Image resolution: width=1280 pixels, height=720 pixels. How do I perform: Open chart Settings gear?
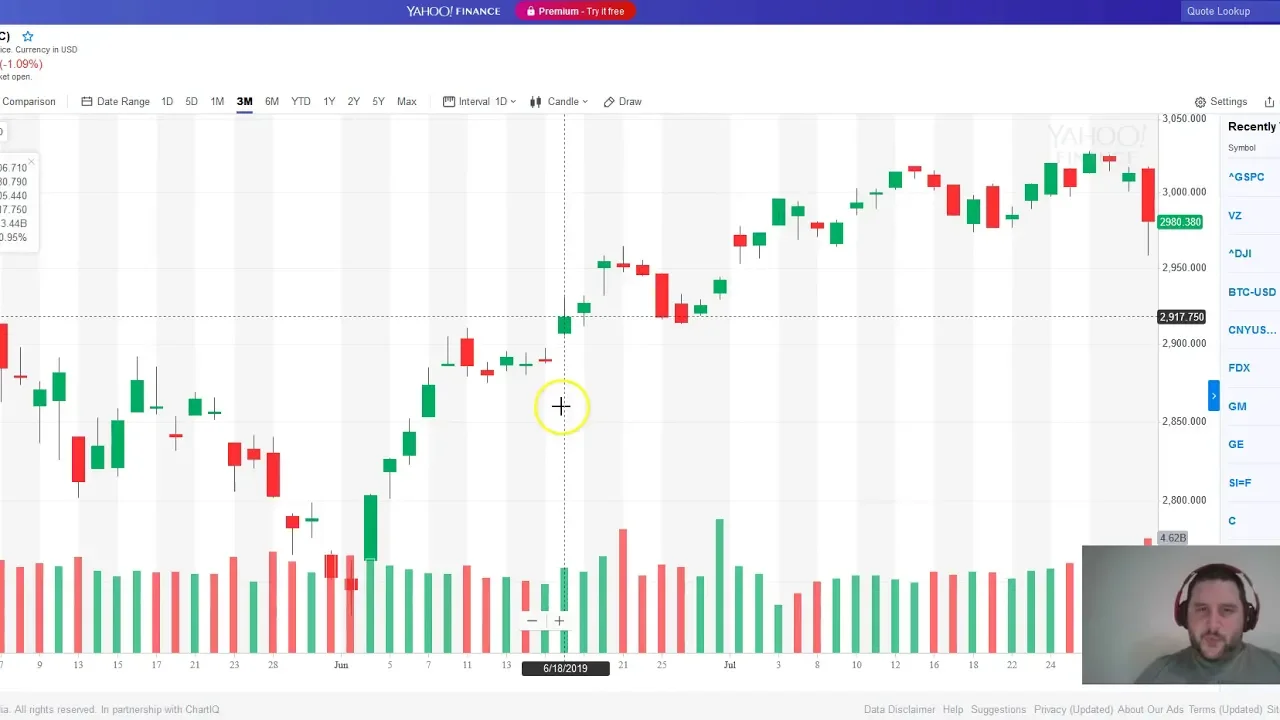tap(1220, 102)
